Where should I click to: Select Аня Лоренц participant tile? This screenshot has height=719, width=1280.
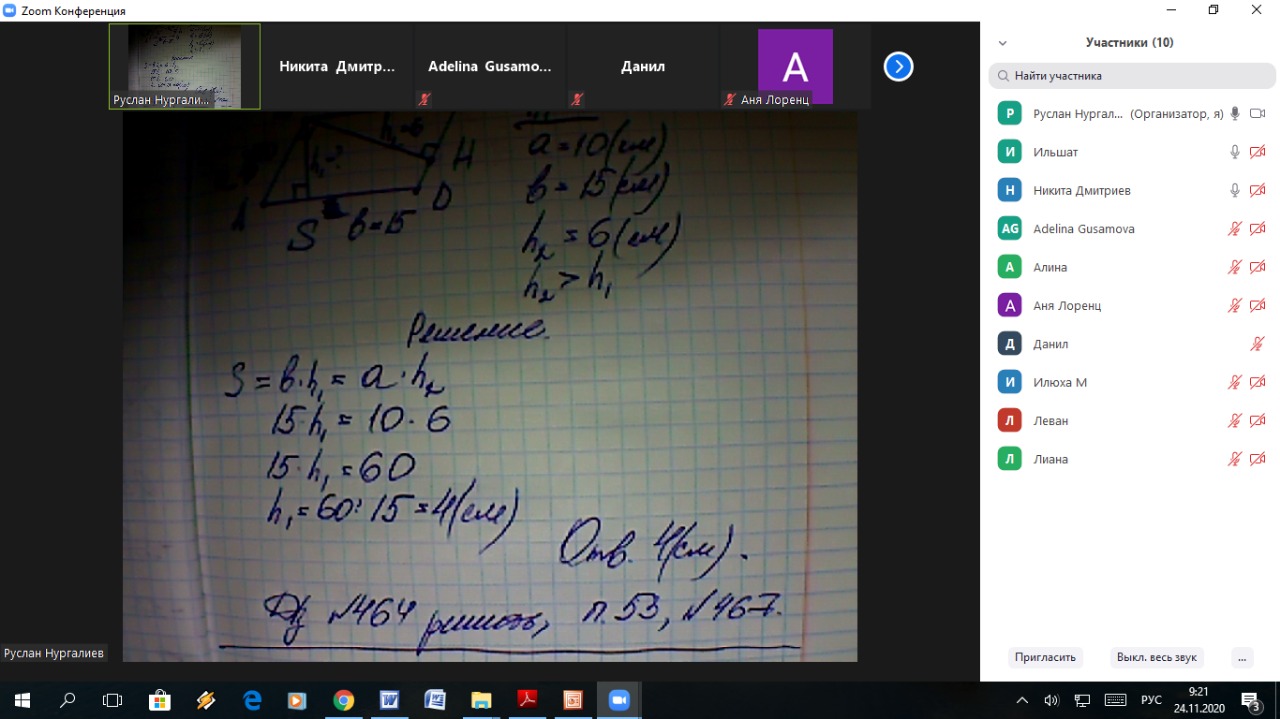click(795, 67)
